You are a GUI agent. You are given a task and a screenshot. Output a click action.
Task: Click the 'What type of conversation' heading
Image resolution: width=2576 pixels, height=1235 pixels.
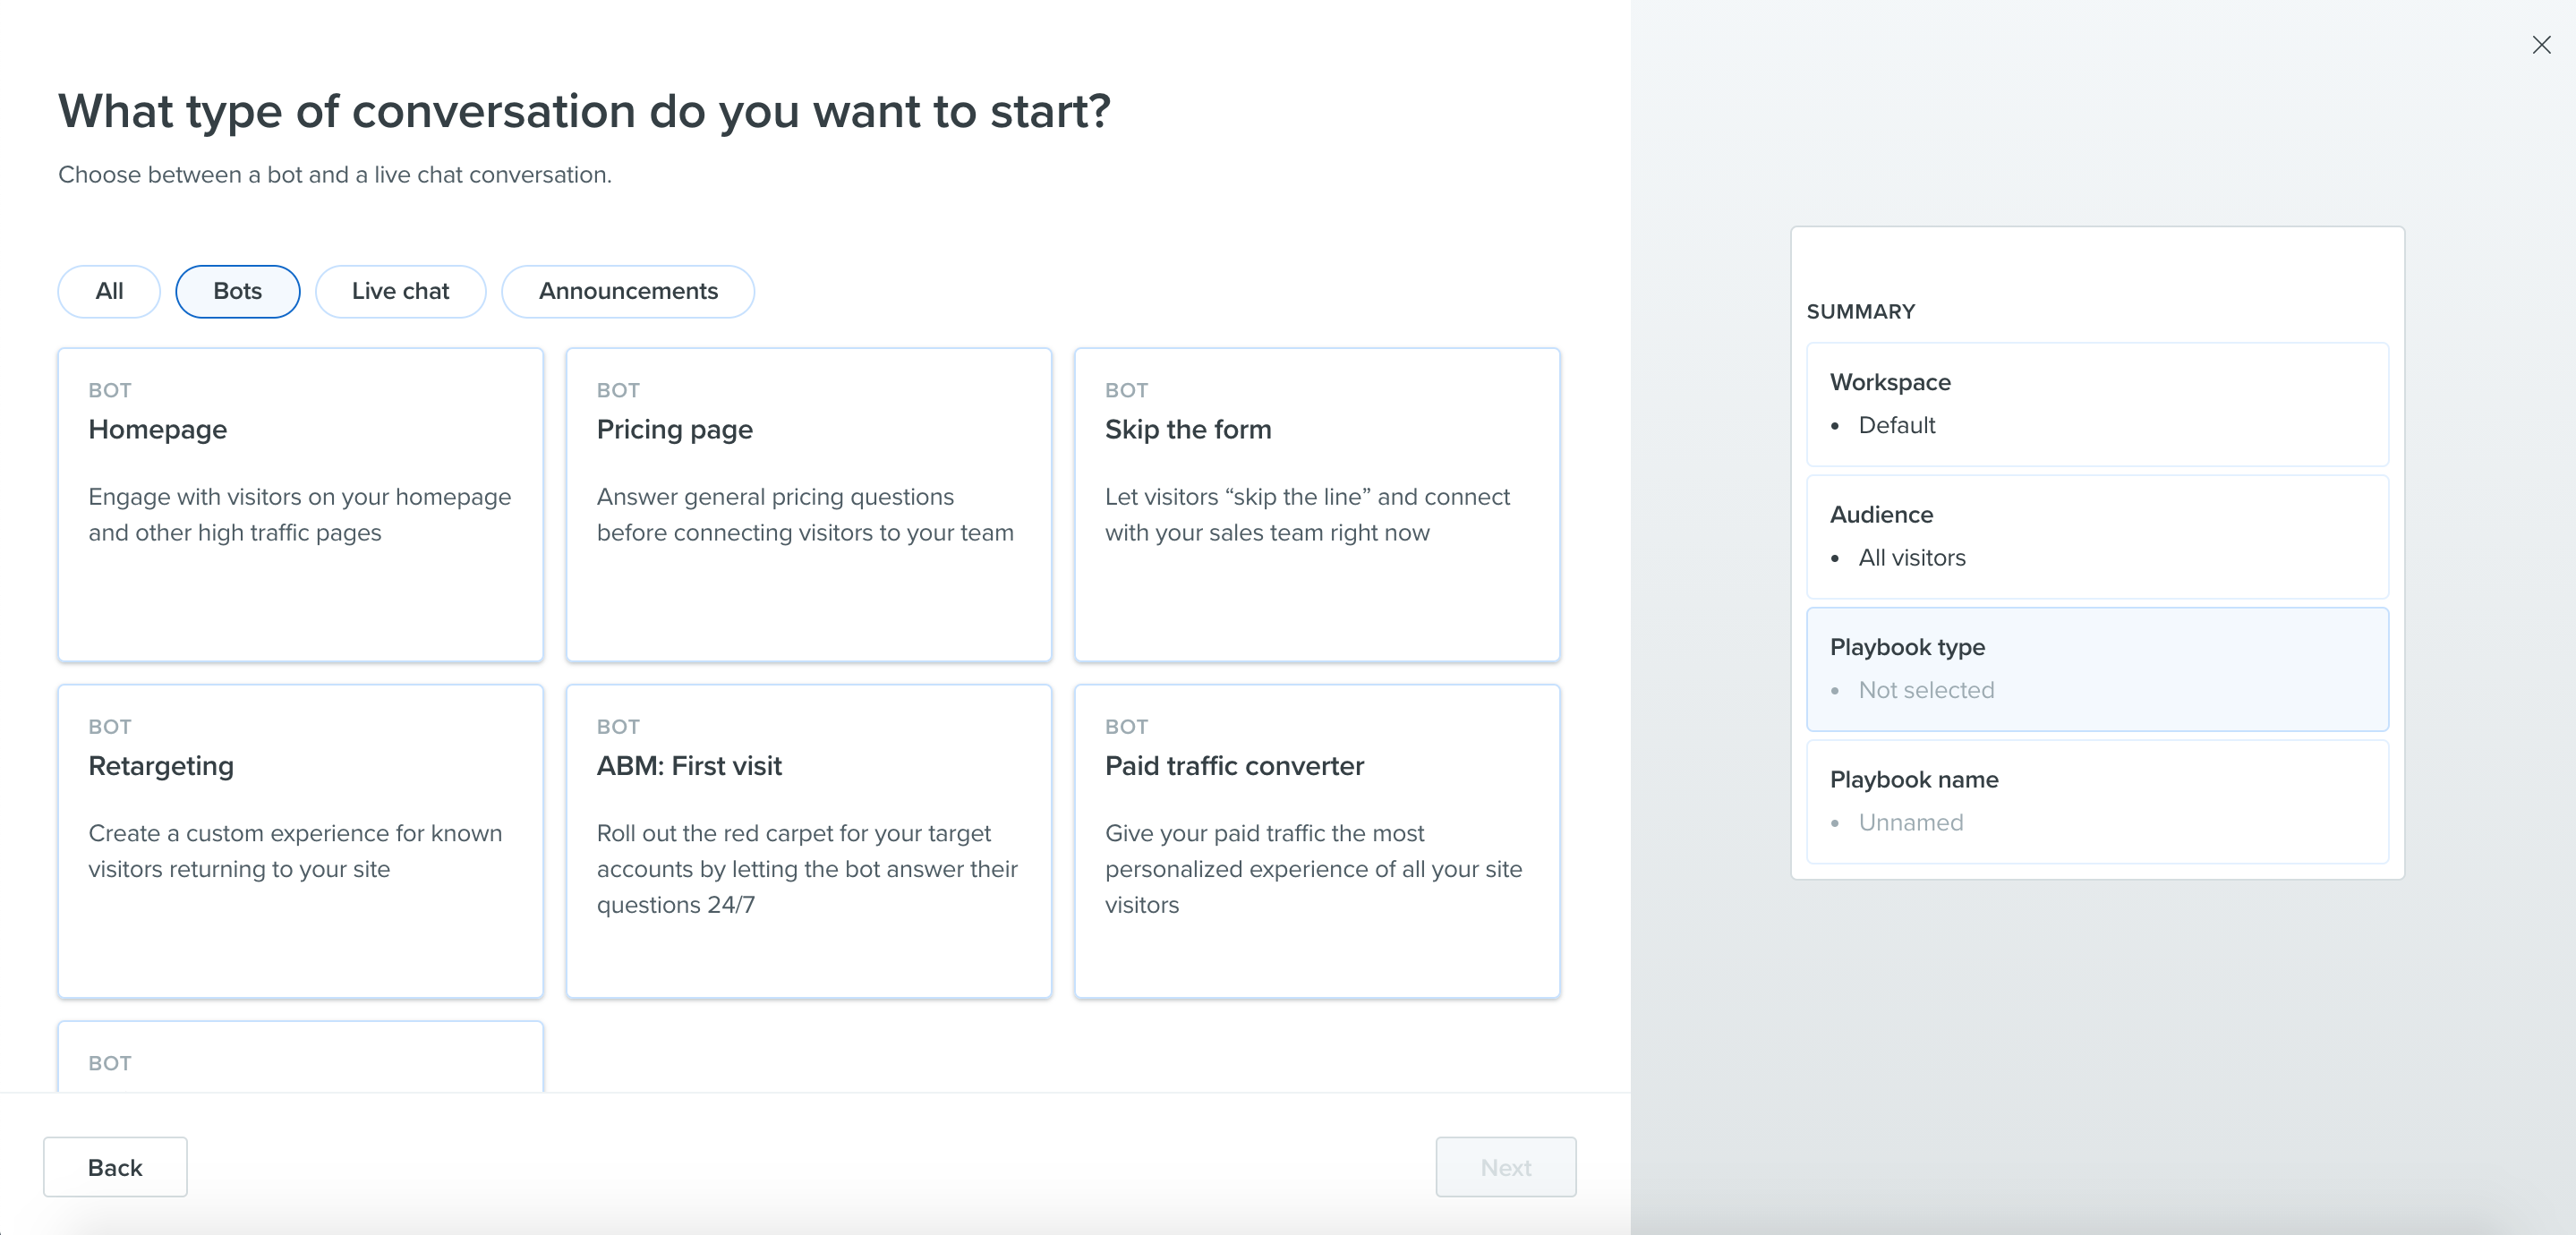point(584,111)
